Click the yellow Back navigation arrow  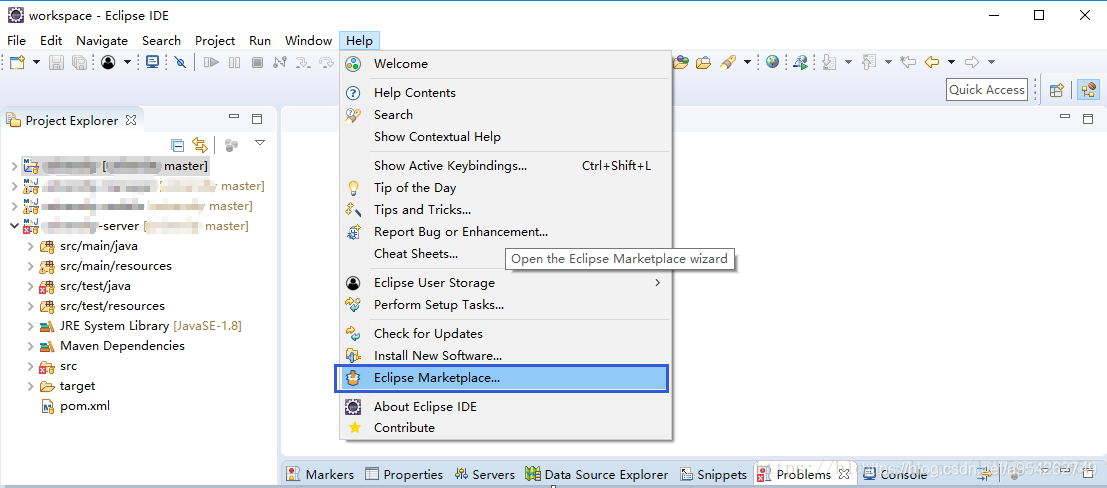tap(932, 62)
